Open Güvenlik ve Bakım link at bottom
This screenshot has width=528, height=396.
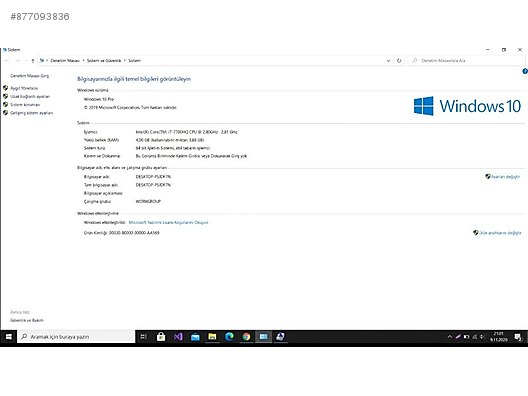click(x=27, y=320)
